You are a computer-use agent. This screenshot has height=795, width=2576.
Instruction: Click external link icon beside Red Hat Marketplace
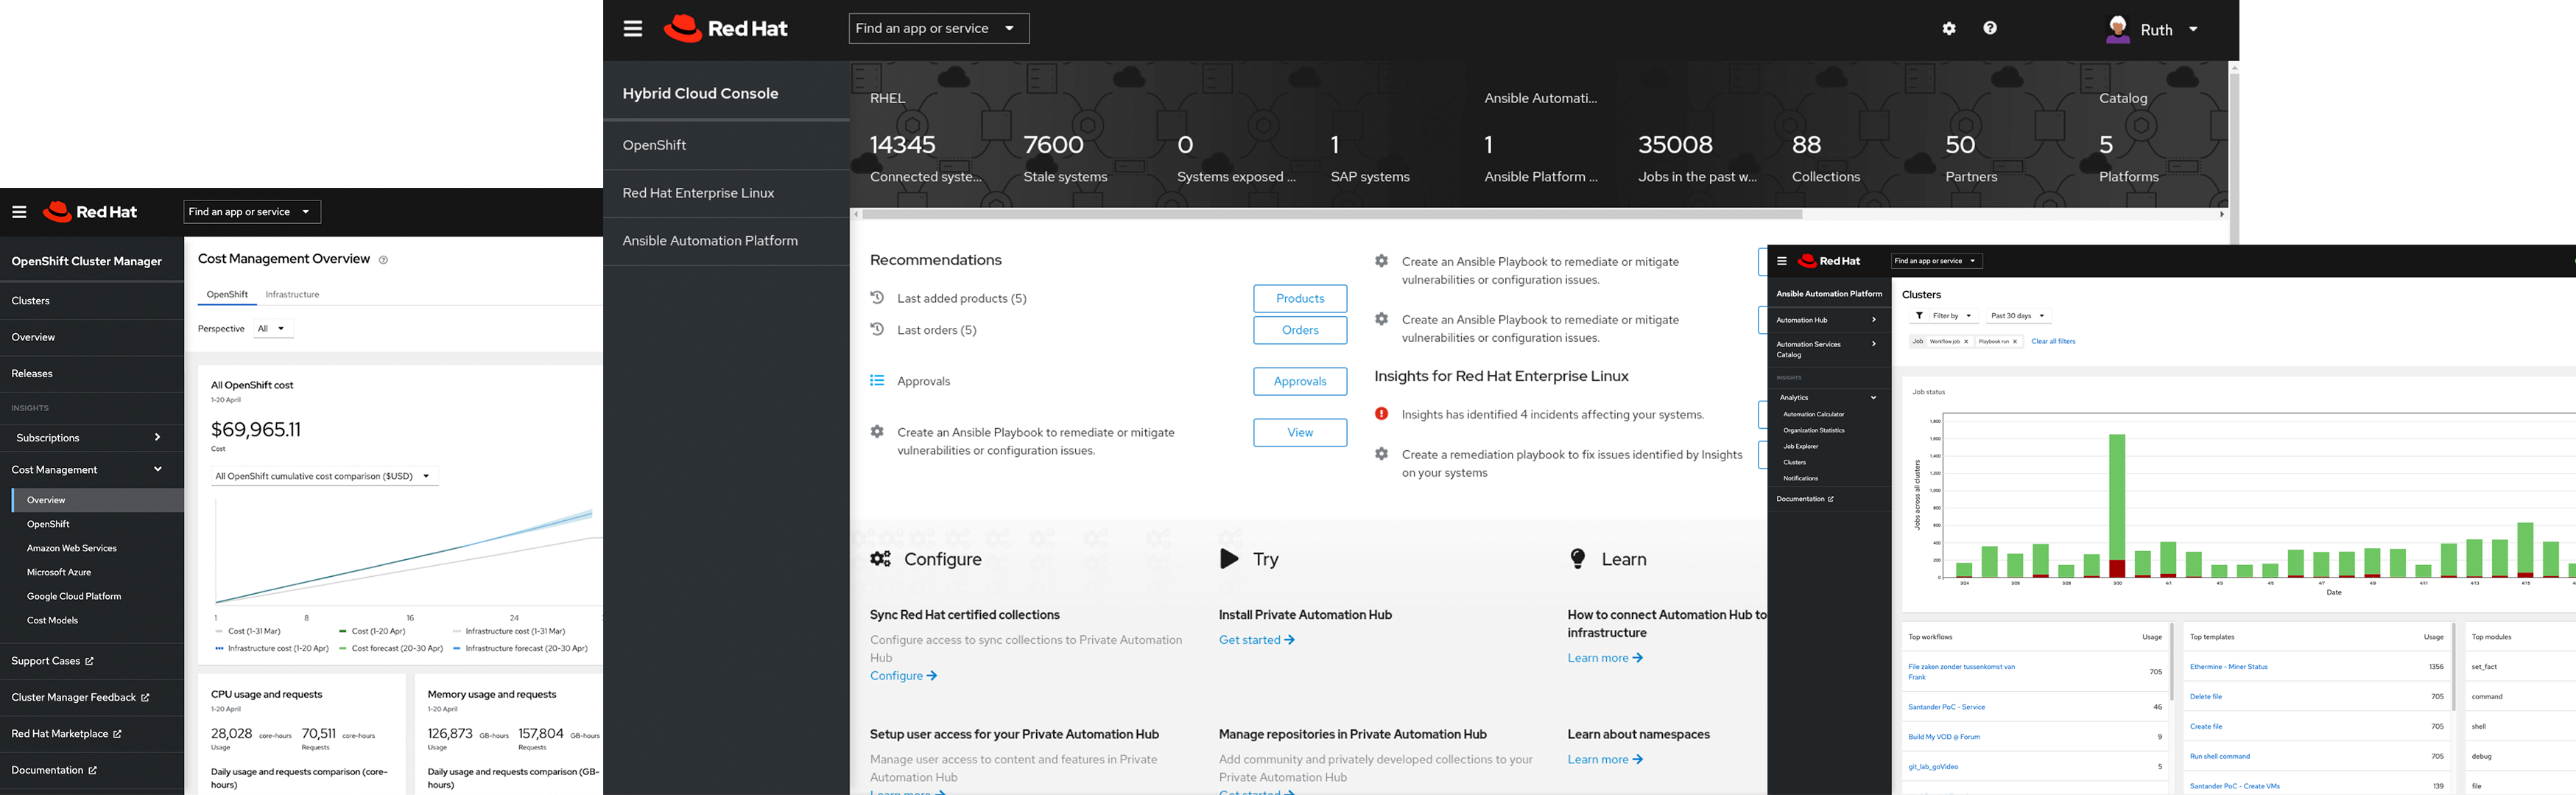point(117,734)
